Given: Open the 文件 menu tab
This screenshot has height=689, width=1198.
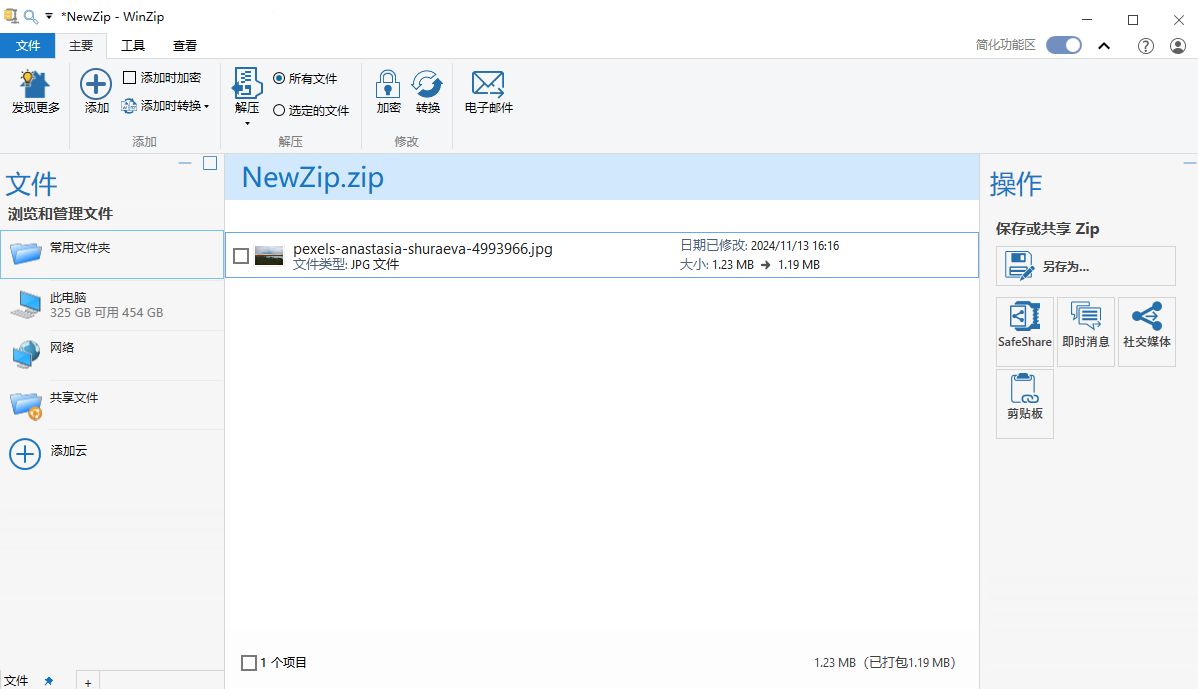Looking at the screenshot, I should tap(28, 46).
